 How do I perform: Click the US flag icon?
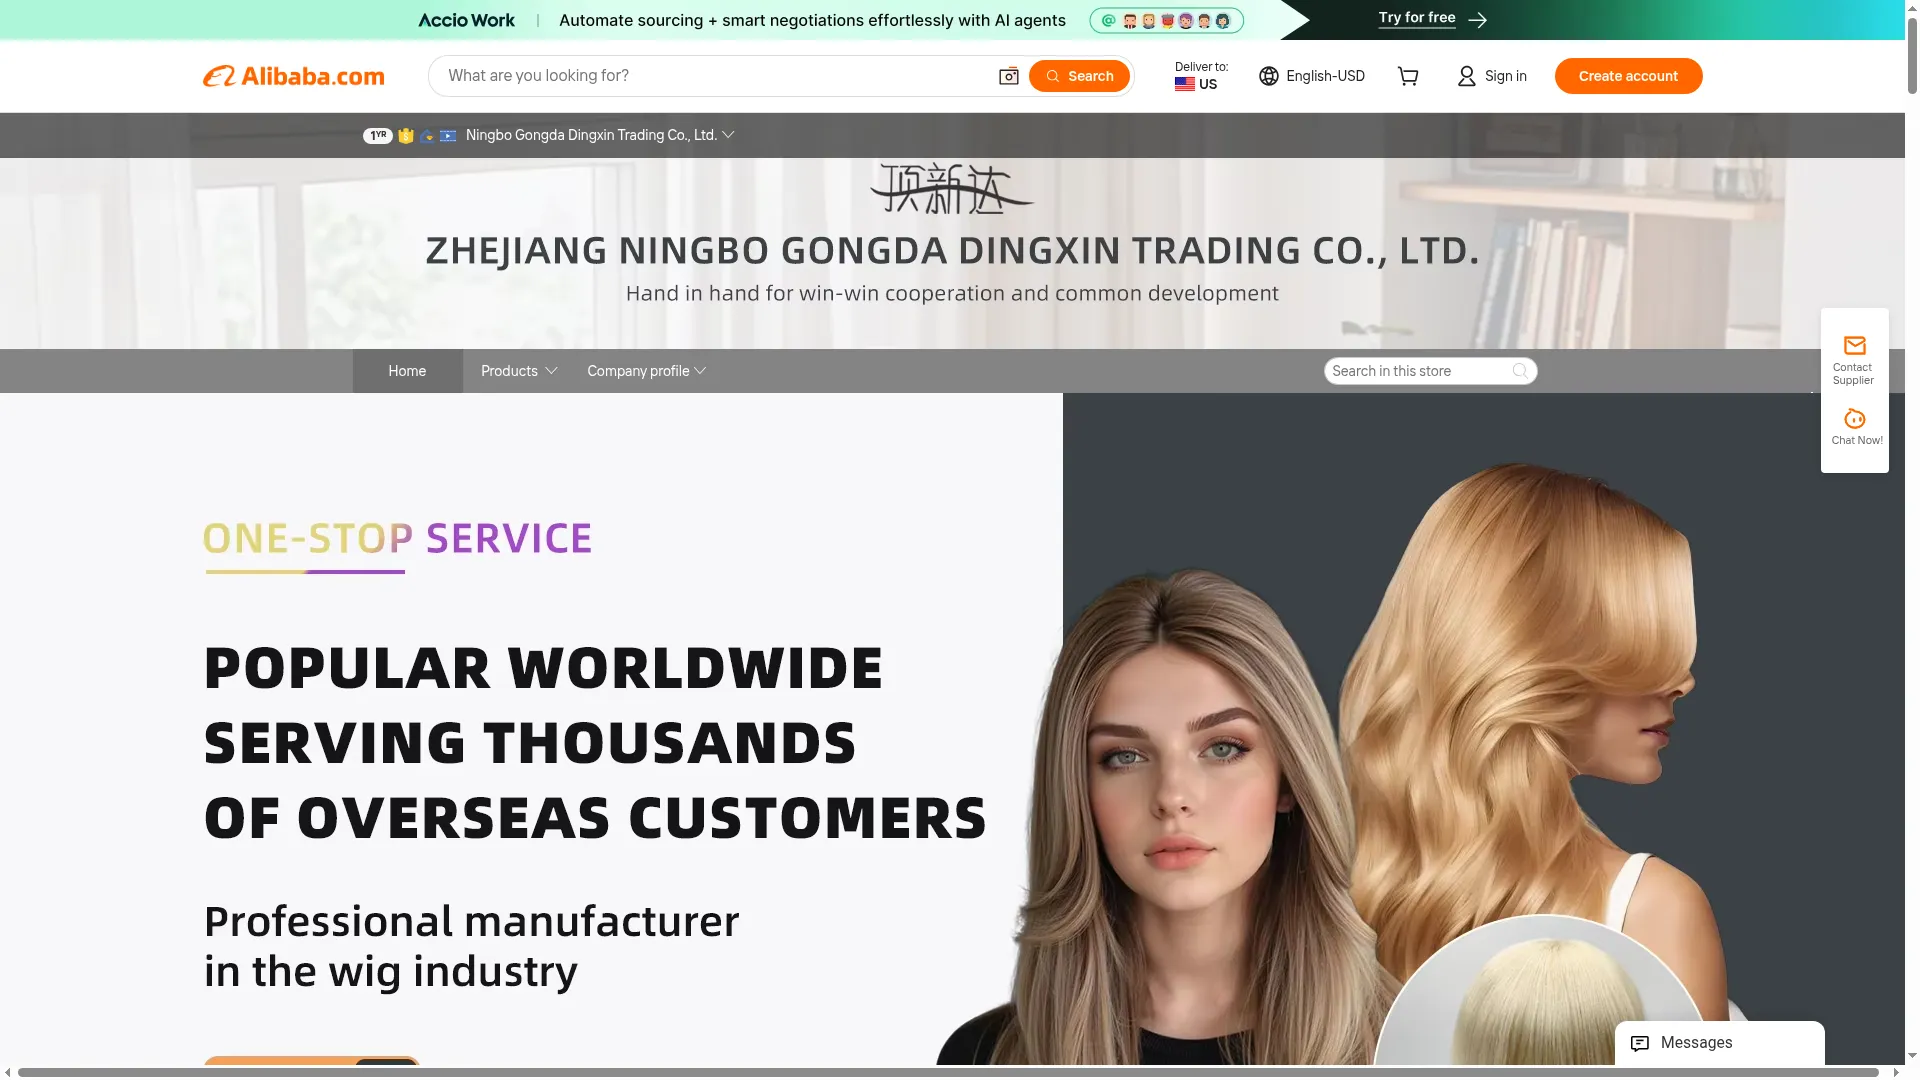pos(1185,84)
